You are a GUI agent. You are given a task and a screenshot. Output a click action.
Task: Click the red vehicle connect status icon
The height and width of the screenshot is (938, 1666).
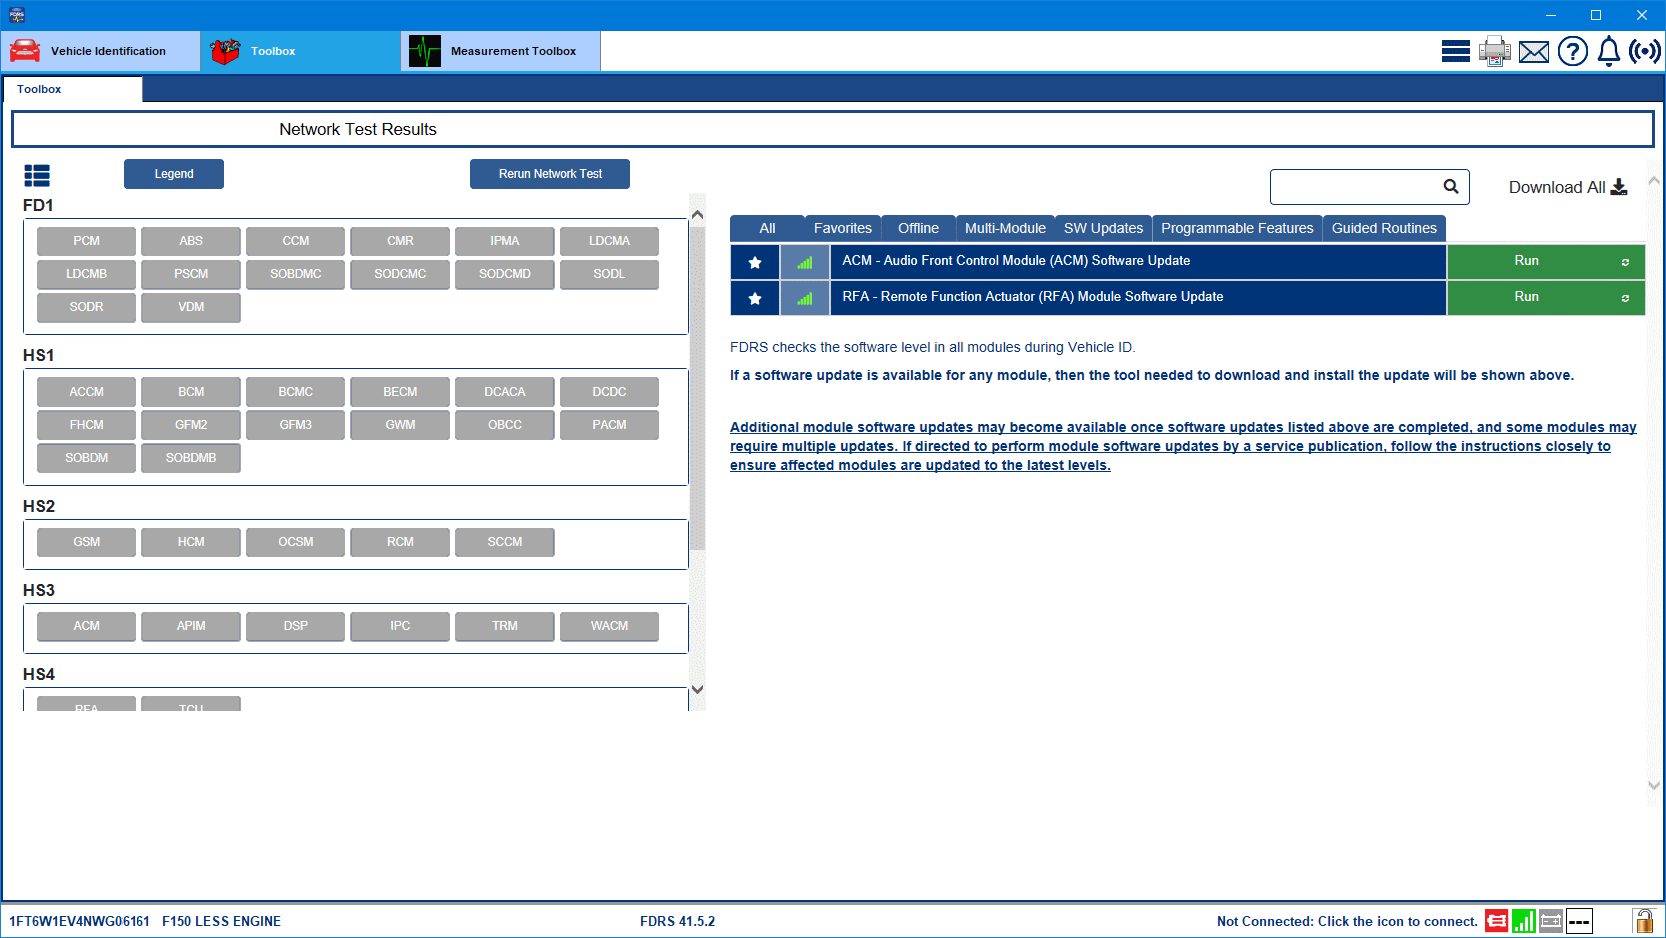(1497, 921)
